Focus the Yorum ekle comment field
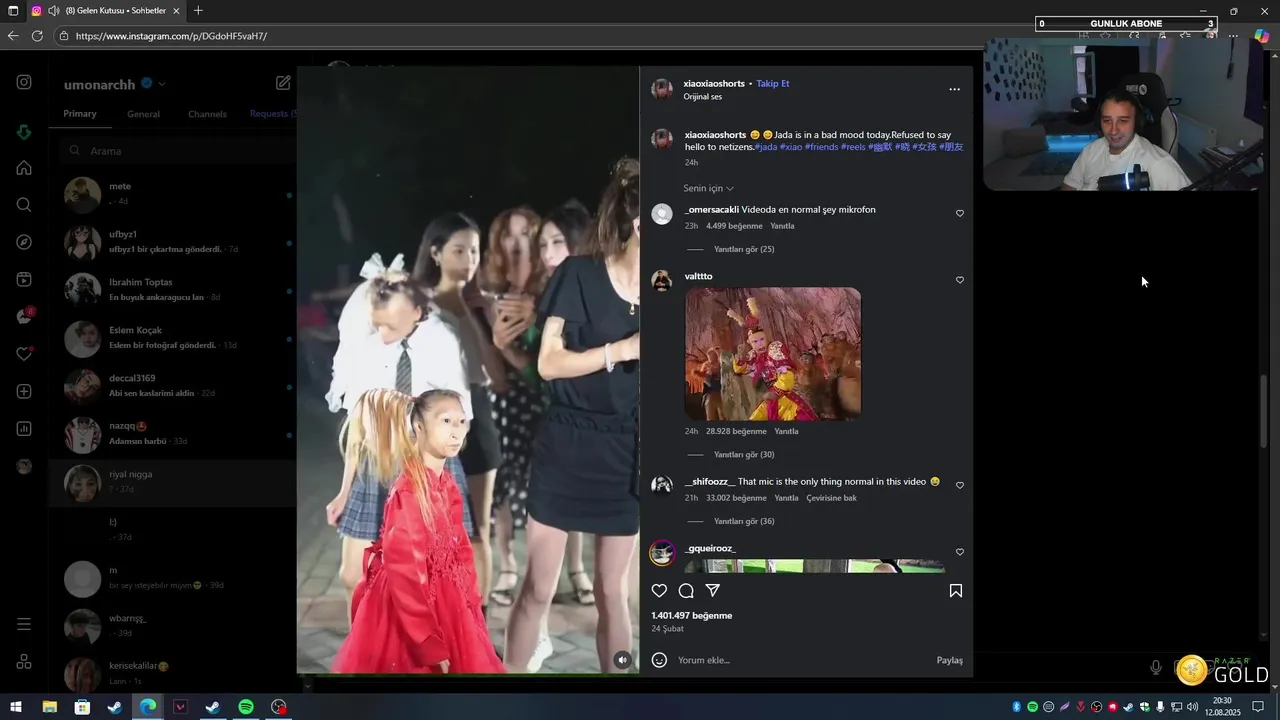Viewport: 1280px width, 720px height. pyautogui.click(x=800, y=660)
